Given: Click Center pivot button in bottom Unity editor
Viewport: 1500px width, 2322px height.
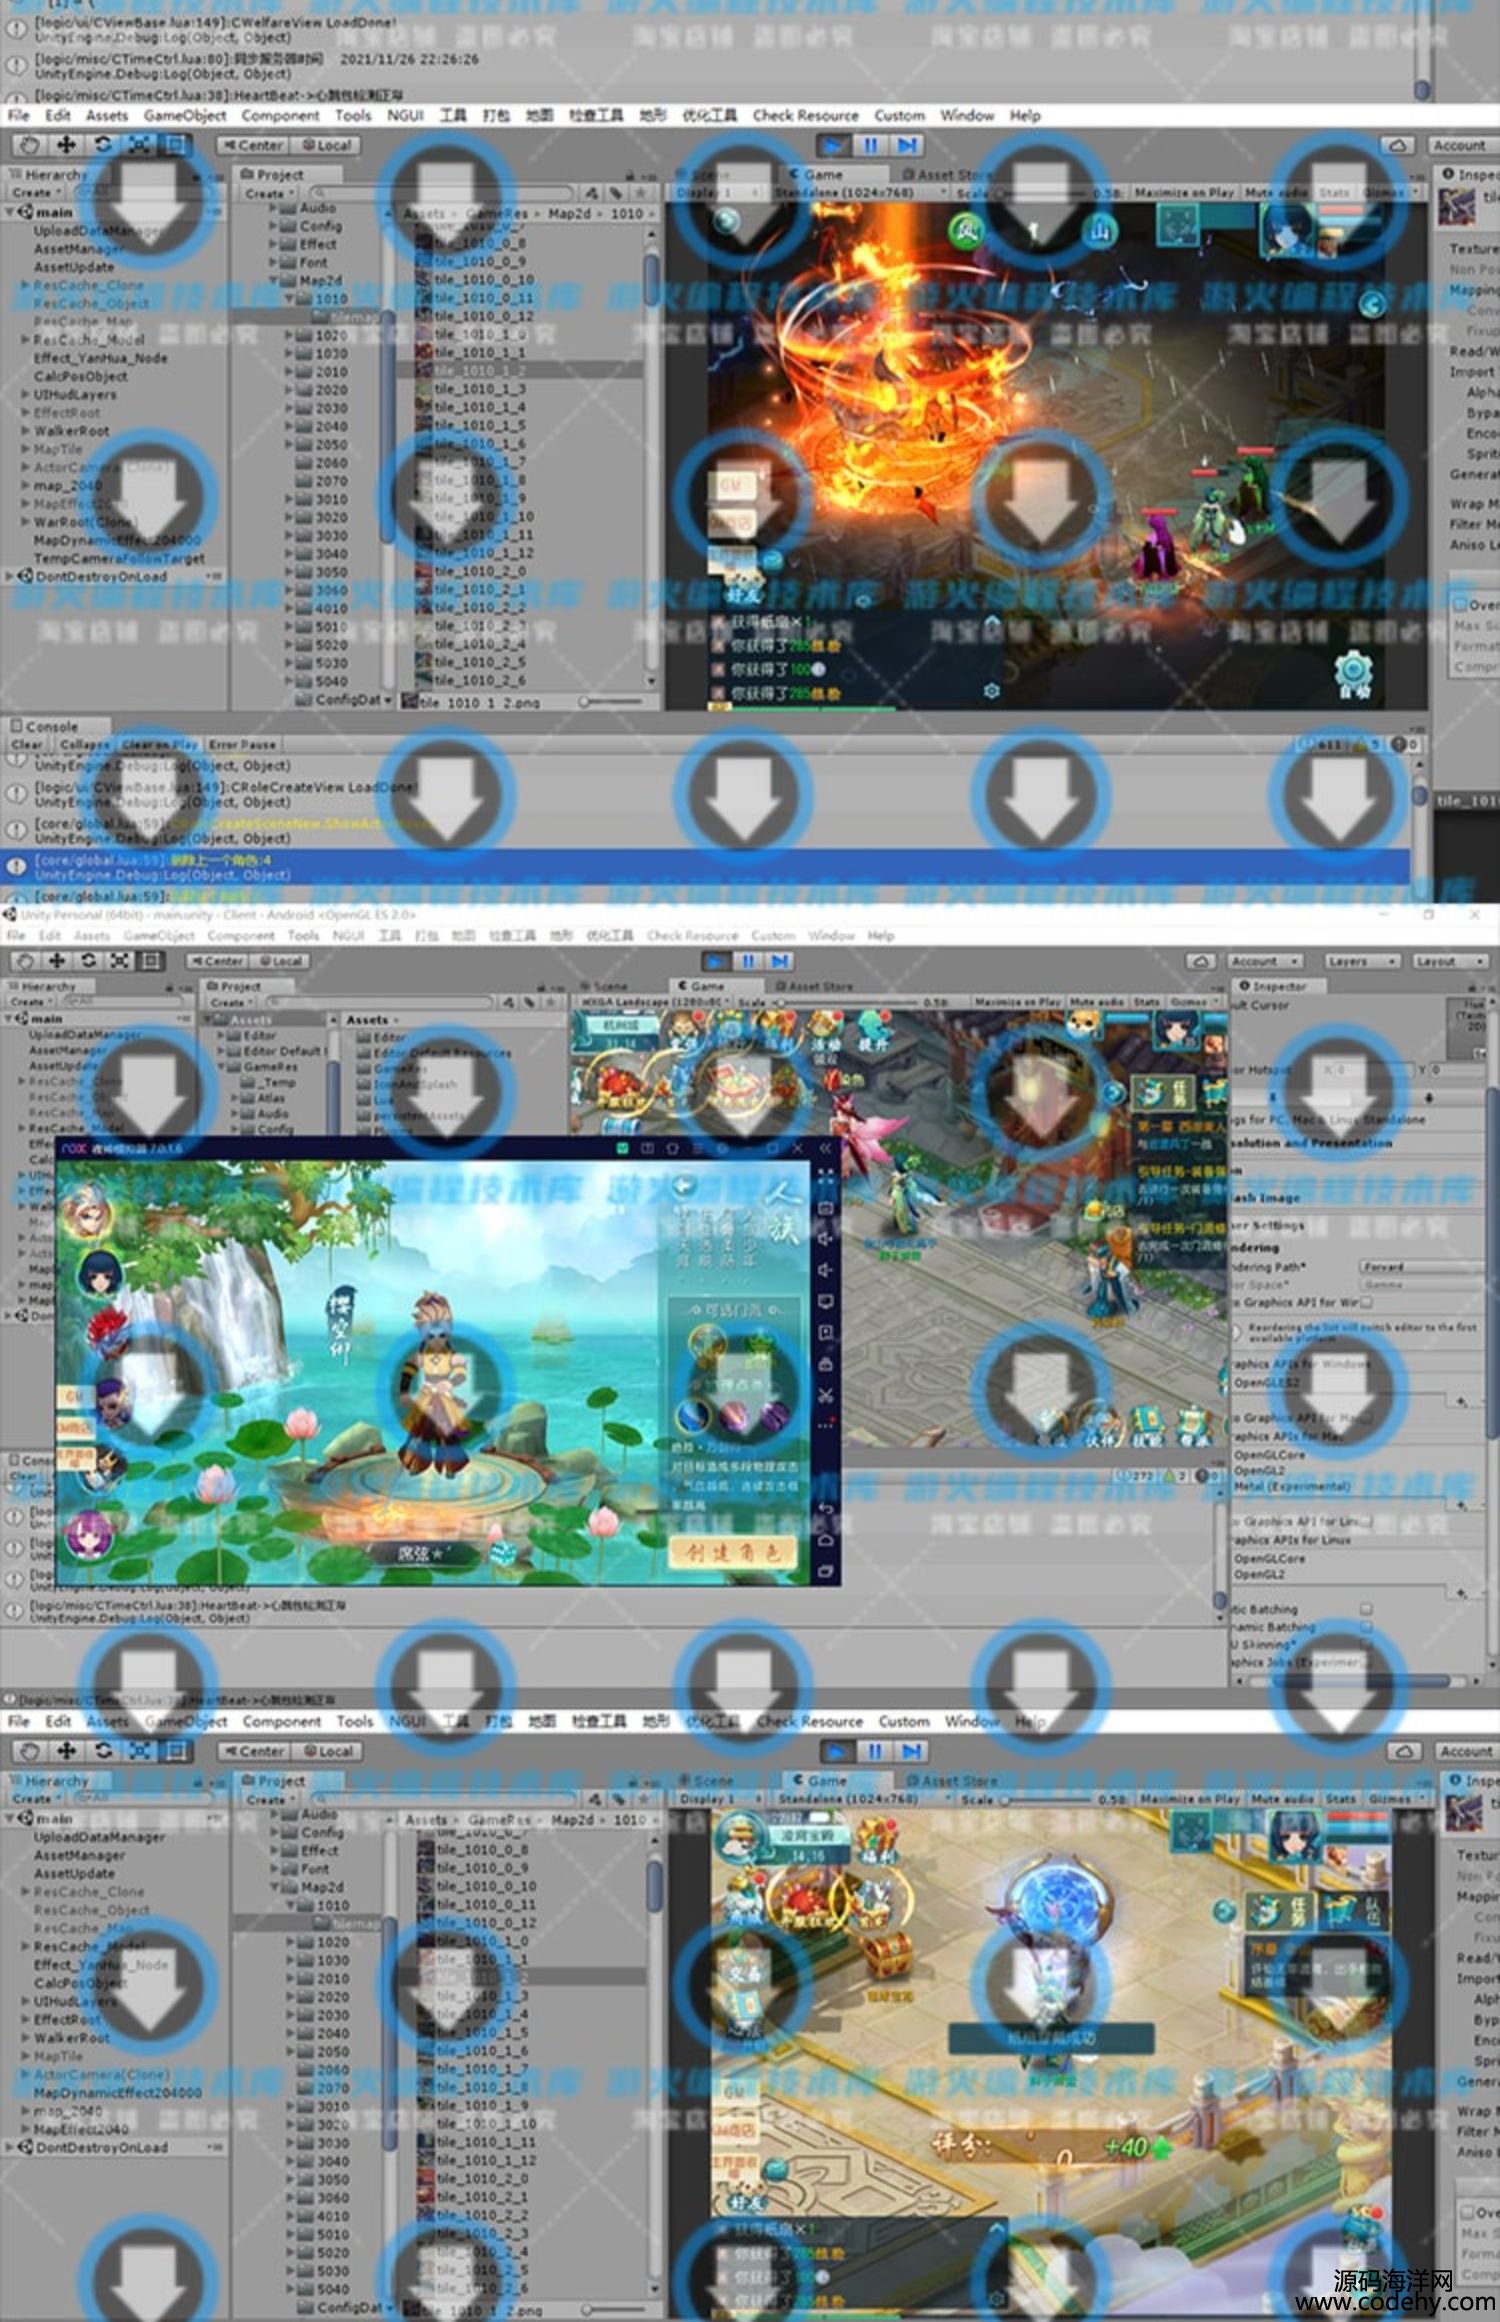Looking at the screenshot, I should [x=254, y=1751].
